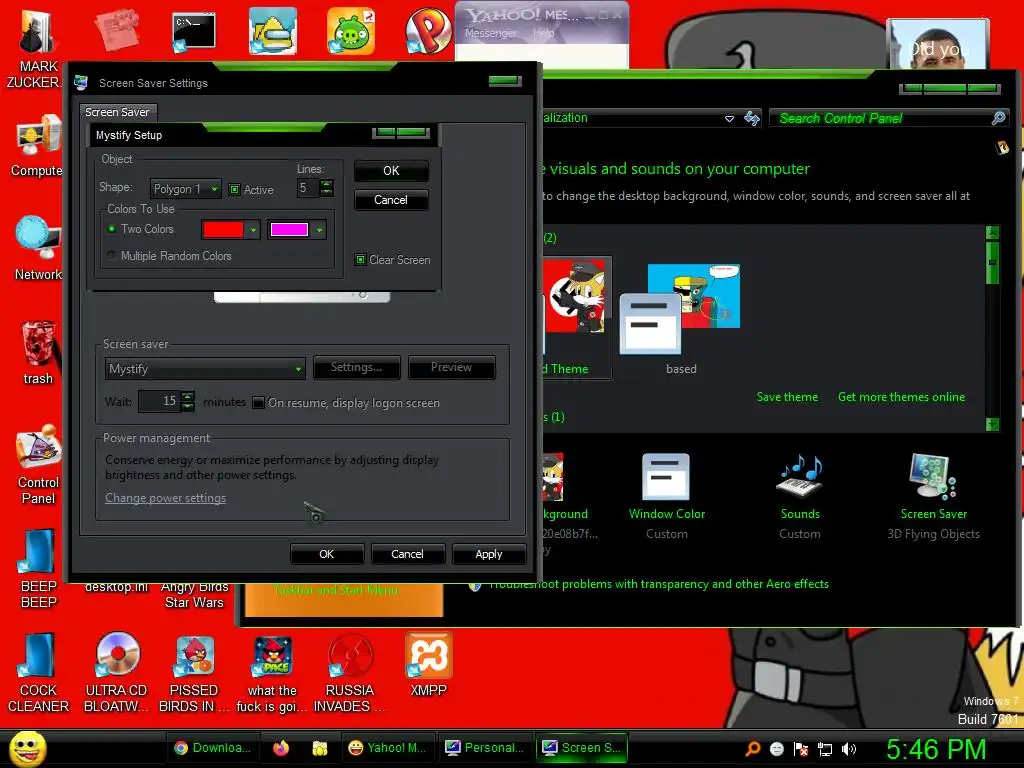This screenshot has width=1024, height=768.
Task: Open the Firefox icon on the taskbar
Action: [x=281, y=748]
